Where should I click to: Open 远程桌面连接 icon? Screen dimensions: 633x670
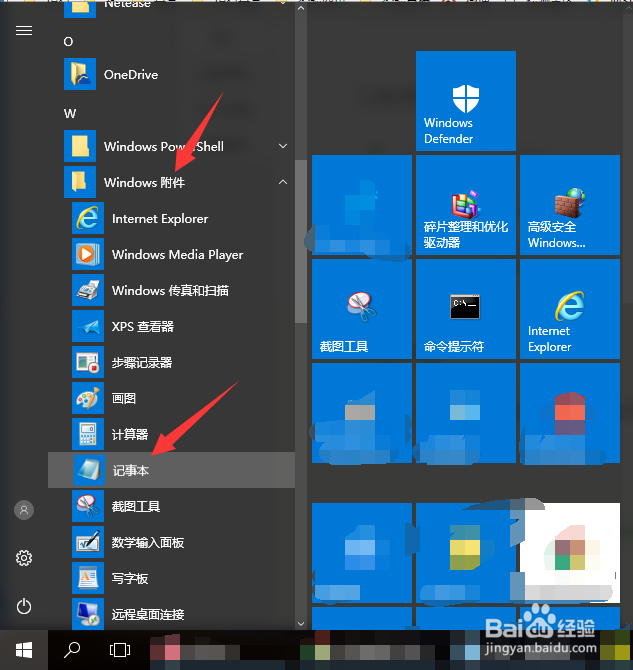[x=88, y=614]
